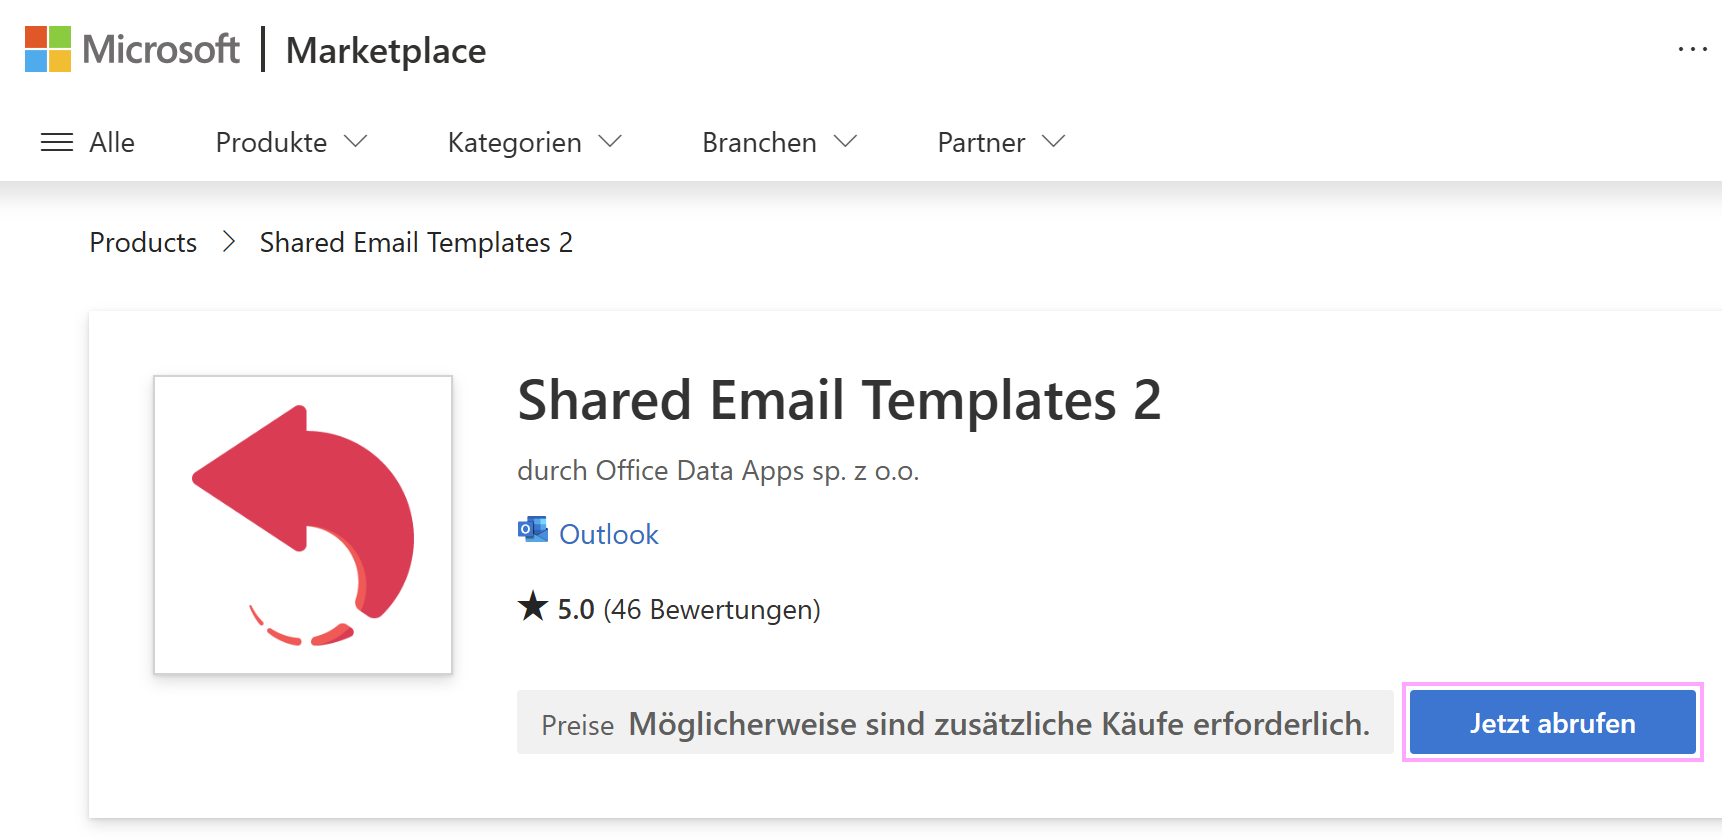Click the hamburger menu icon next to Alle

[57, 142]
